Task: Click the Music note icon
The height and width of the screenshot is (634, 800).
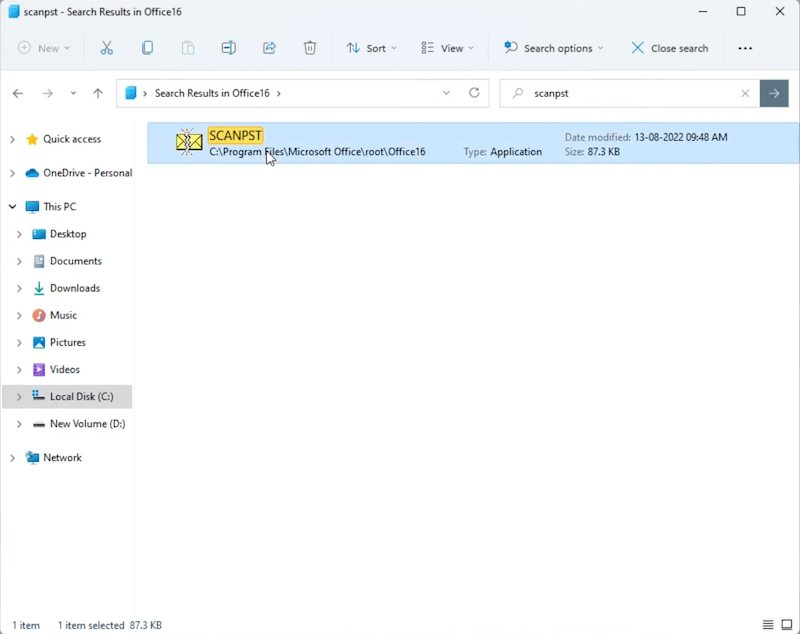Action: [39, 315]
